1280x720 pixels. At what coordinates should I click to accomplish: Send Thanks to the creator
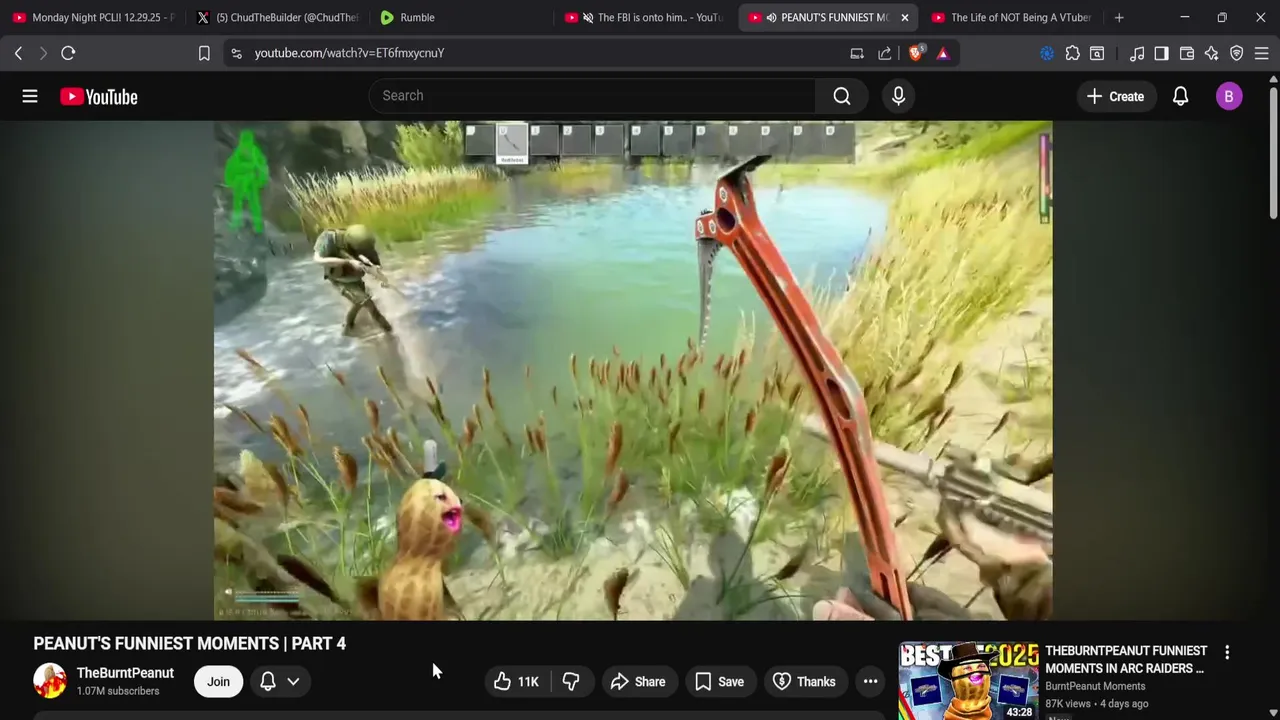(x=804, y=681)
